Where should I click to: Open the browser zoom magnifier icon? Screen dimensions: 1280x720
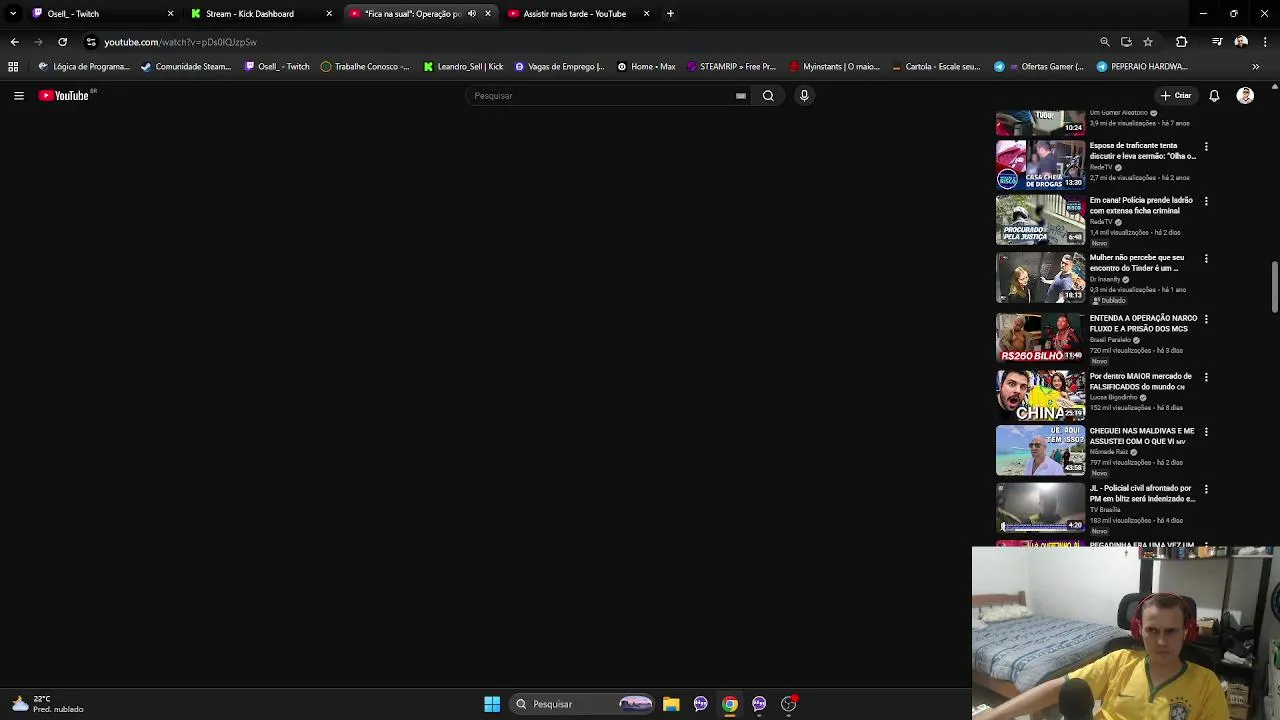tap(1105, 42)
